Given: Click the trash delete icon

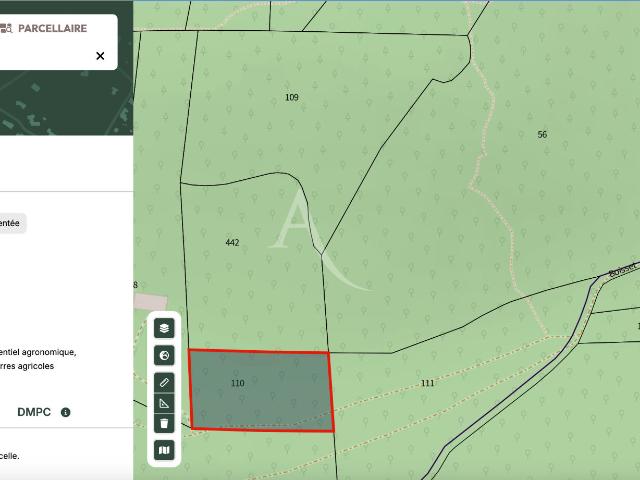Looking at the screenshot, I should pos(164,423).
